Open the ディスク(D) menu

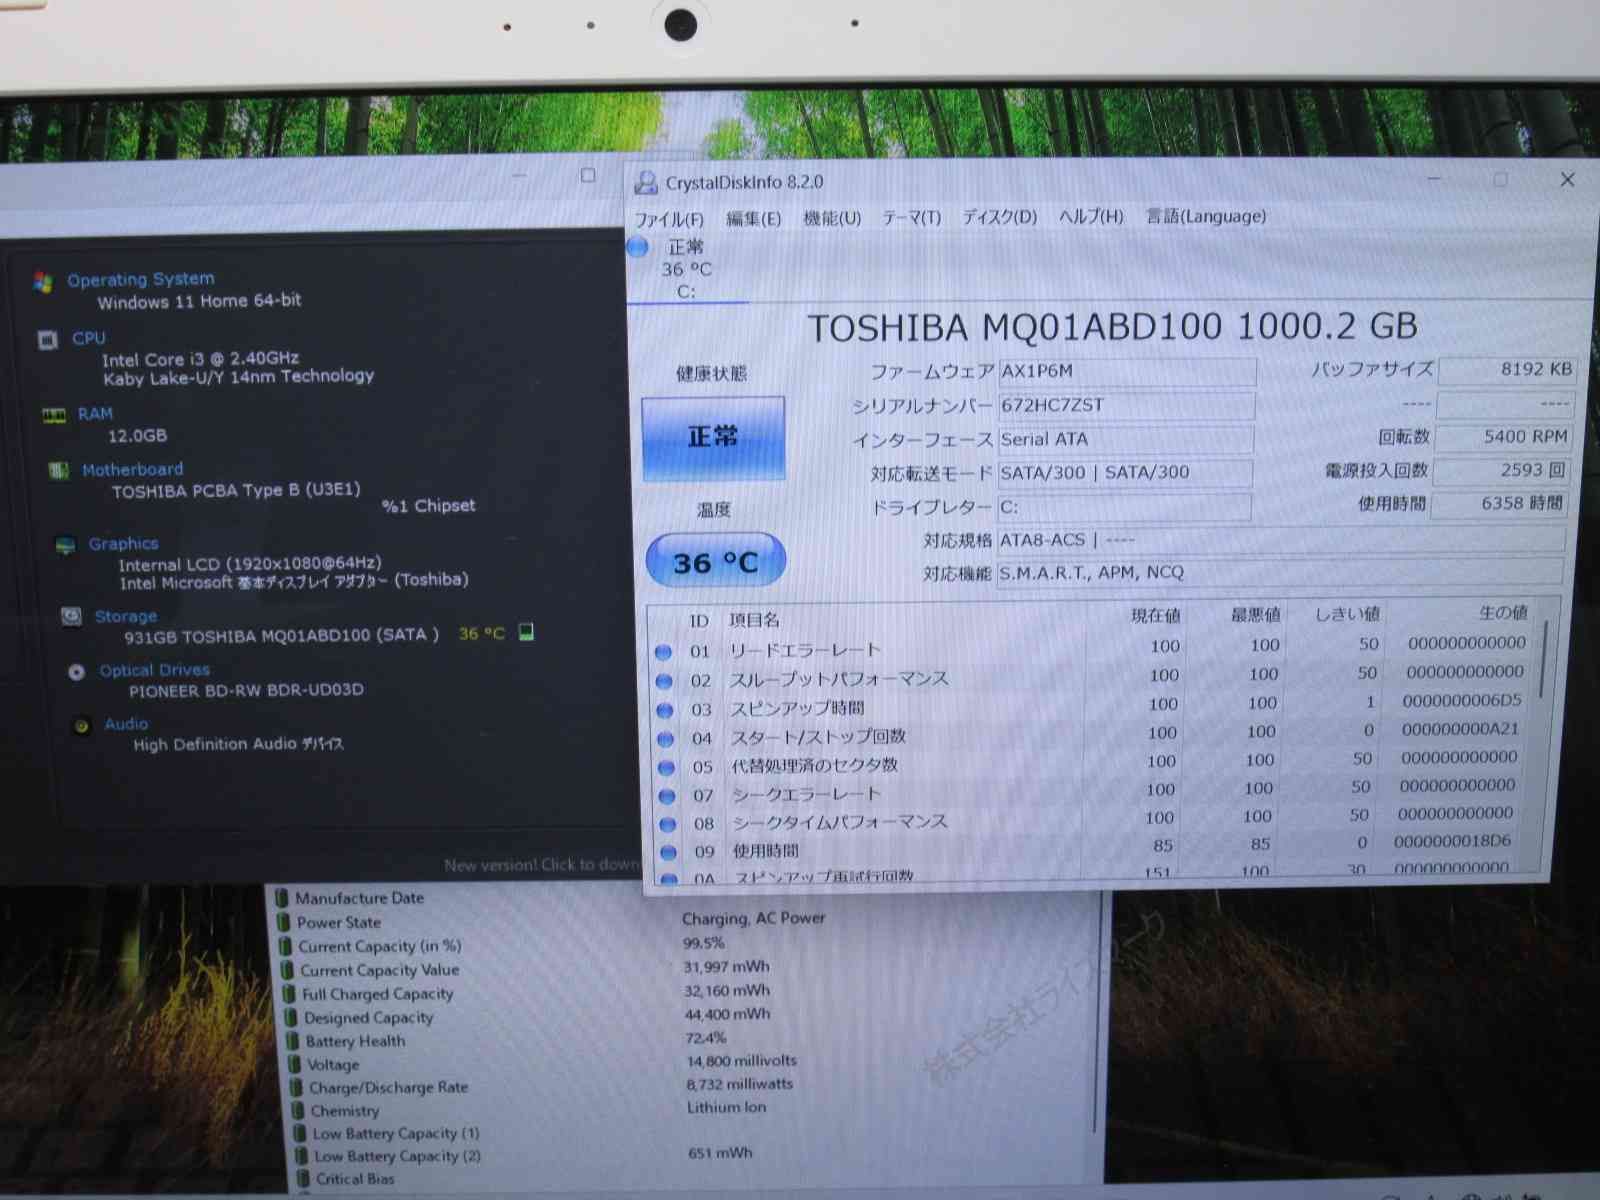coord(999,217)
